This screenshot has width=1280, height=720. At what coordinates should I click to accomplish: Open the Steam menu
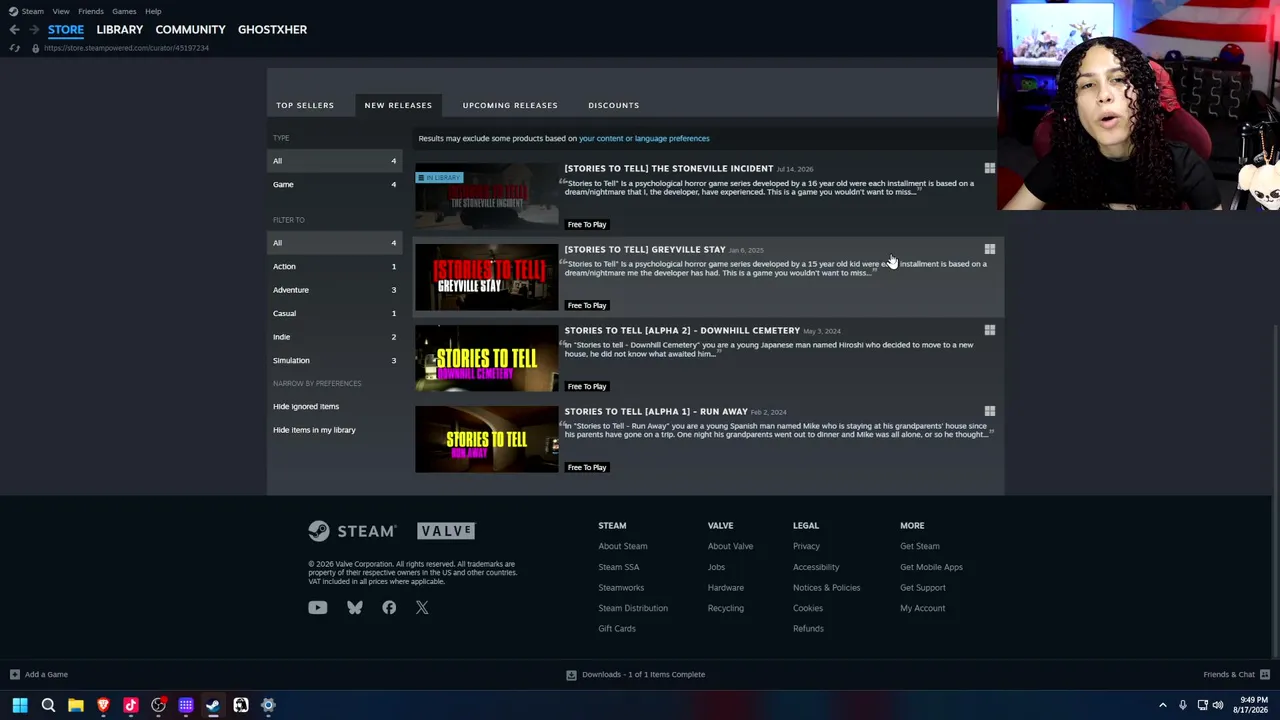tap(32, 11)
